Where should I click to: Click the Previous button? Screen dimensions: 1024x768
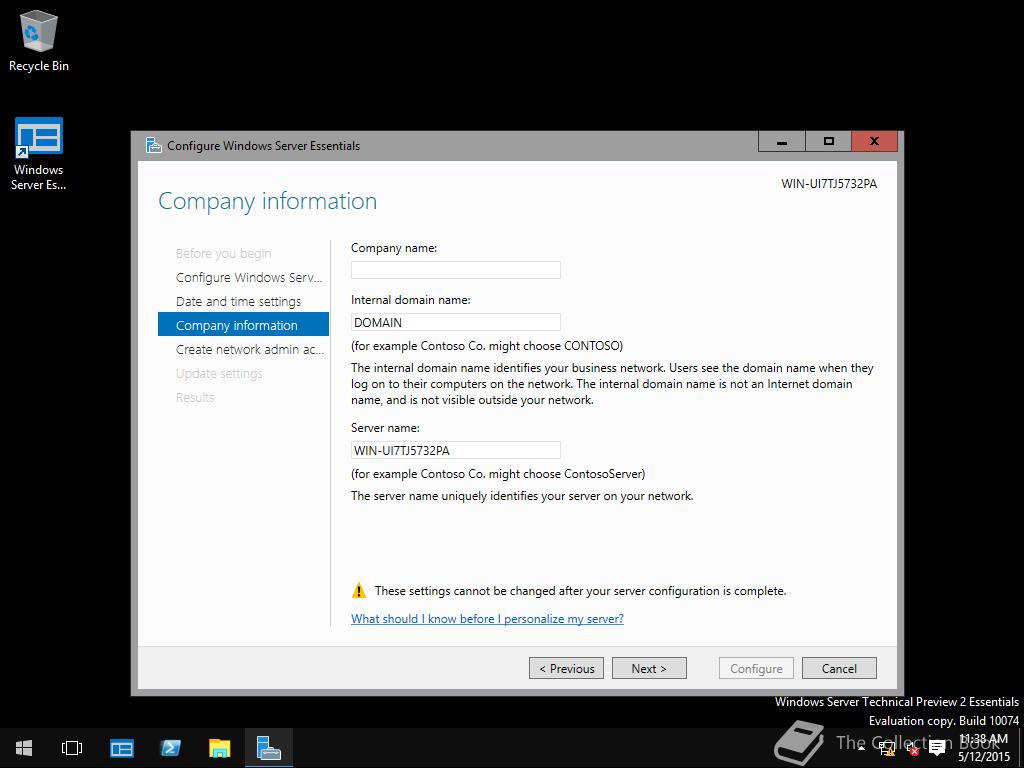(566, 668)
